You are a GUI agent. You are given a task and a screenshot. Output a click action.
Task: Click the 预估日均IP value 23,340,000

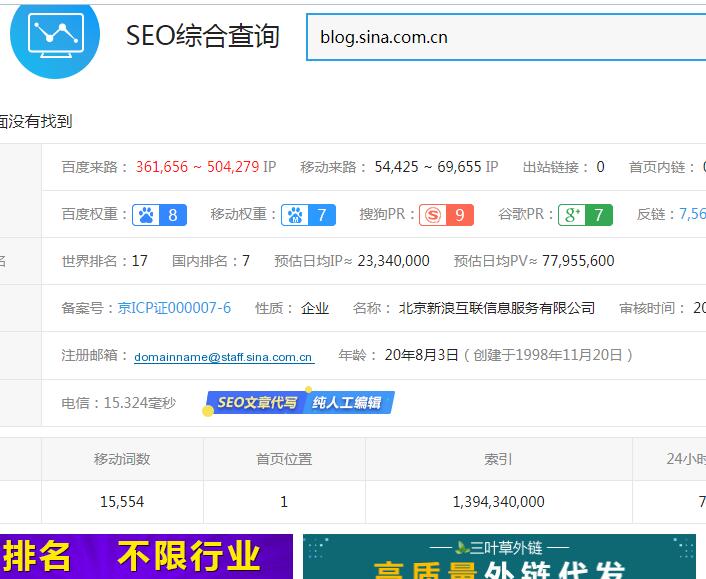(394, 261)
